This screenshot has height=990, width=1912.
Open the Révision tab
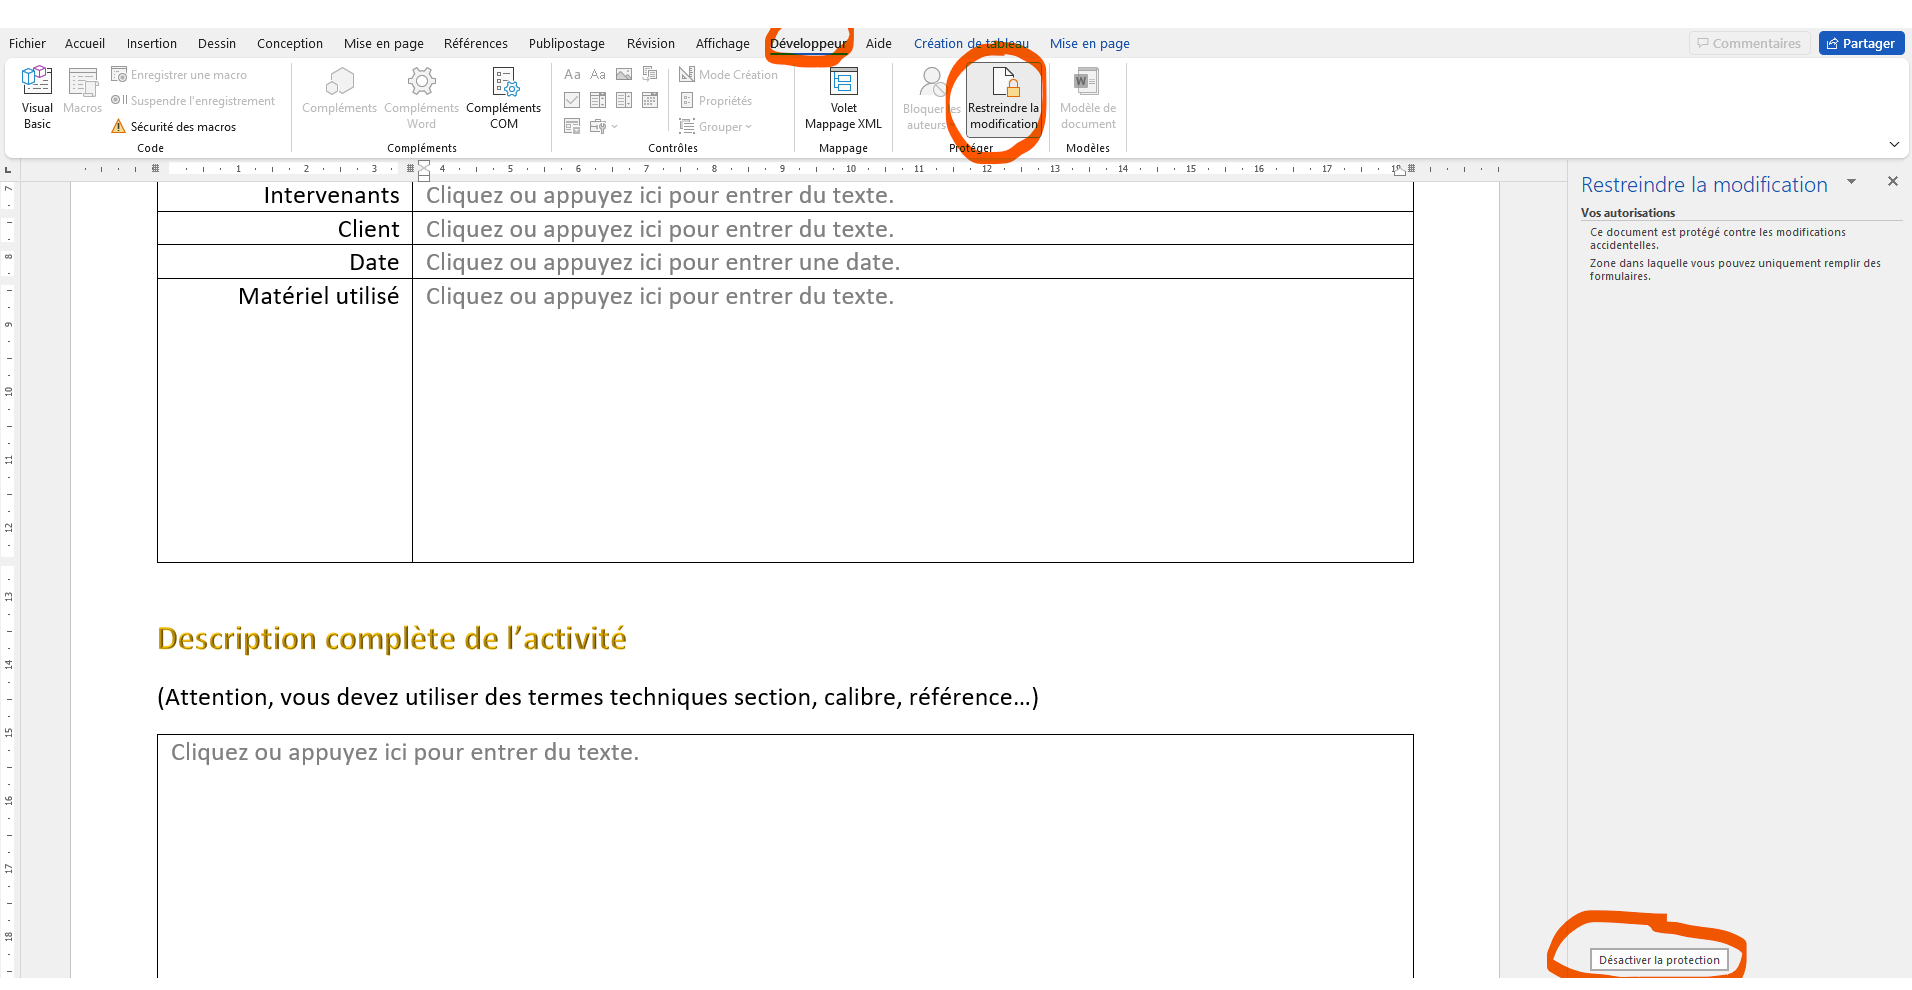click(x=650, y=43)
